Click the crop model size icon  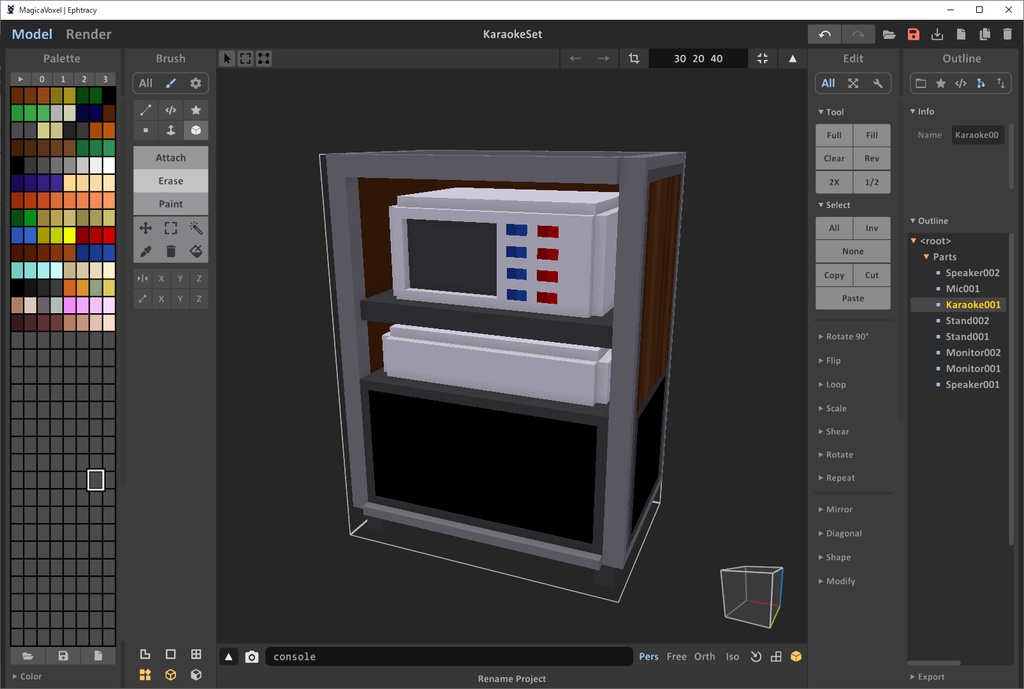click(x=633, y=58)
